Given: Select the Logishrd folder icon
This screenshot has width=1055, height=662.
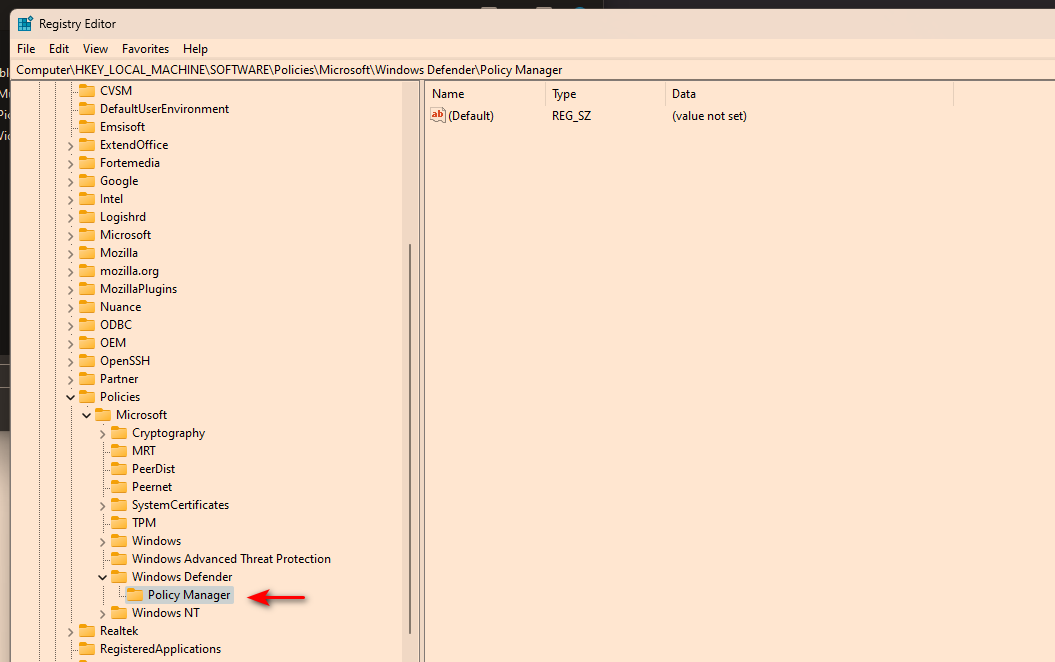Looking at the screenshot, I should pyautogui.click(x=87, y=217).
